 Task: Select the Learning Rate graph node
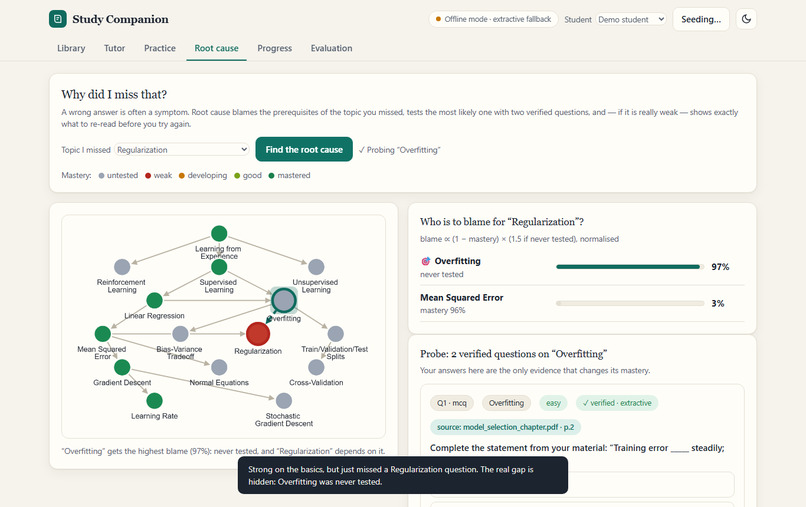(154, 401)
